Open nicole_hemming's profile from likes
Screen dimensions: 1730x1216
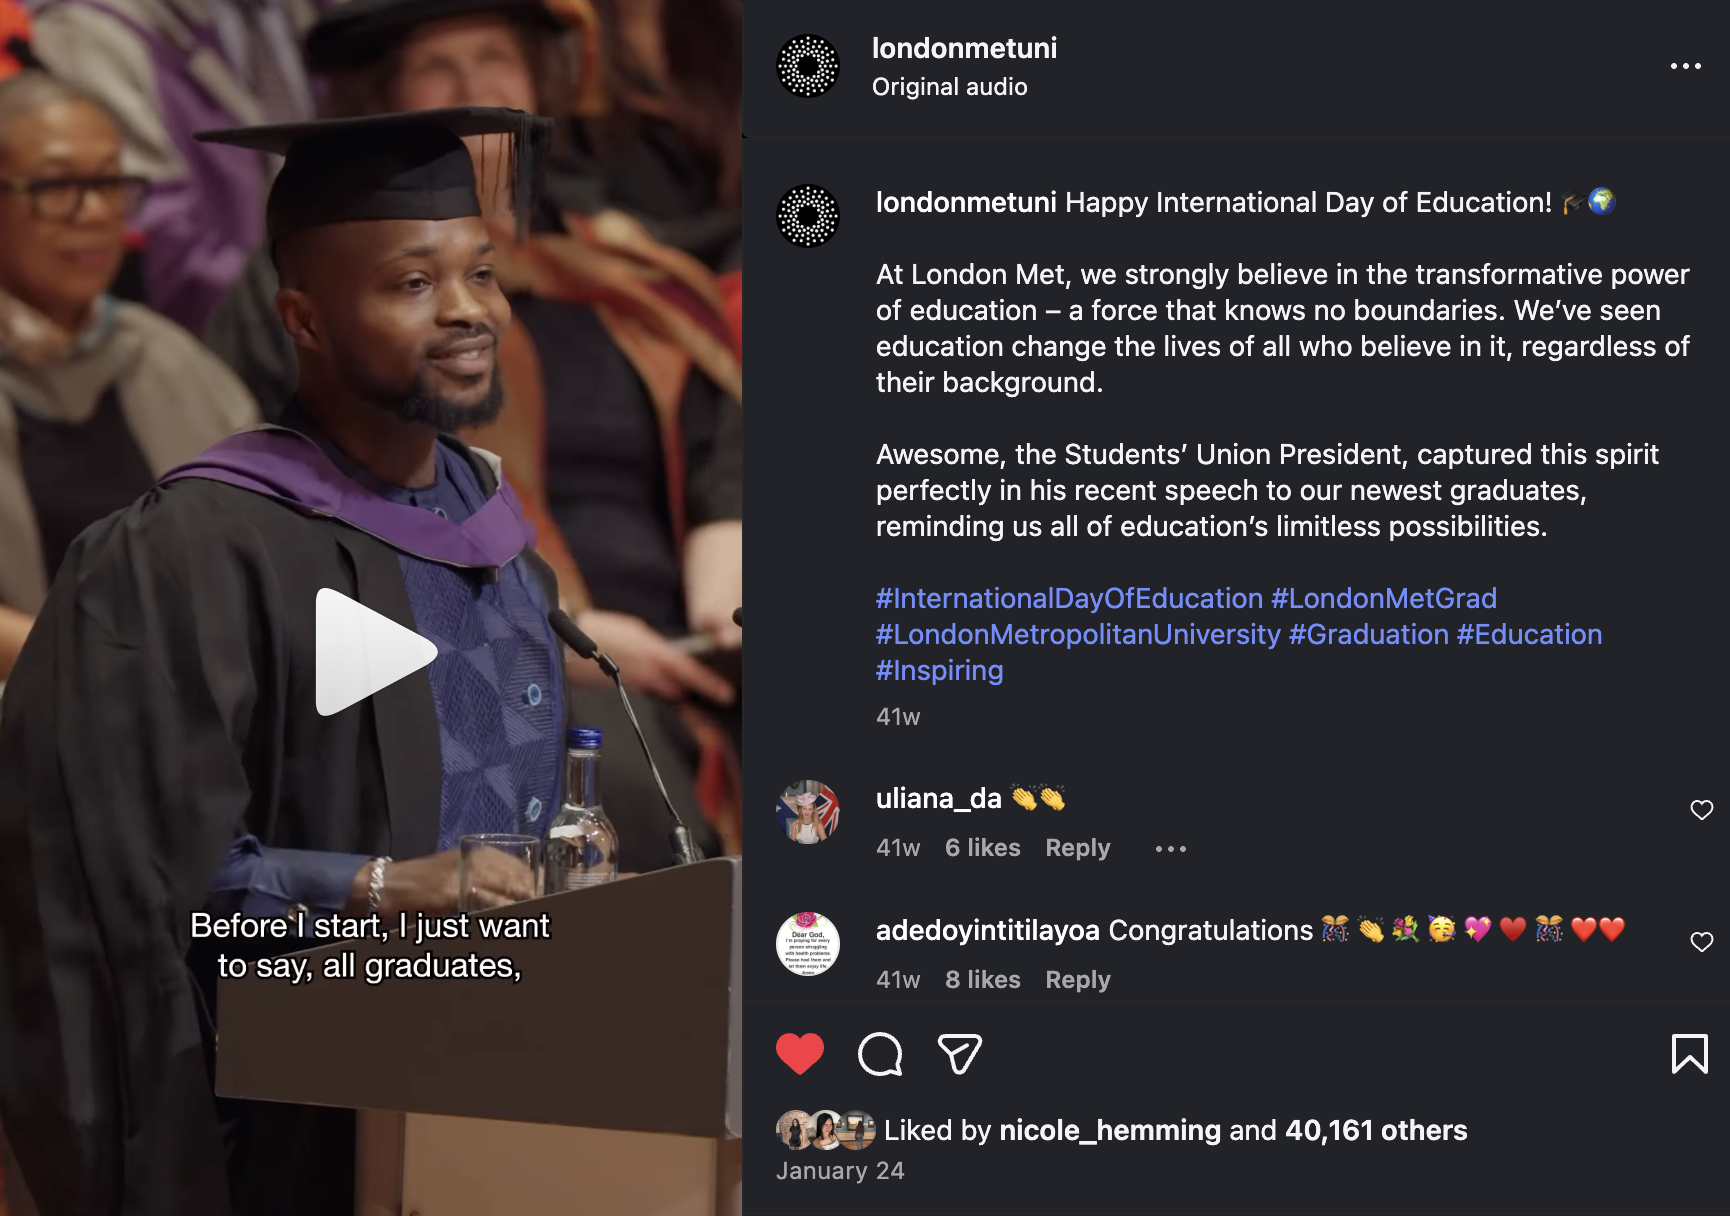point(1110,1130)
